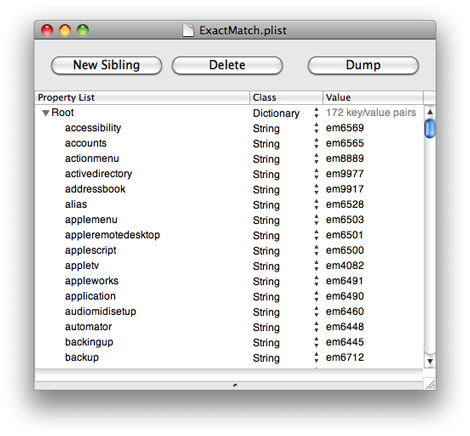Select the applemenu key
Screen dimensions: 470x436
91,220
